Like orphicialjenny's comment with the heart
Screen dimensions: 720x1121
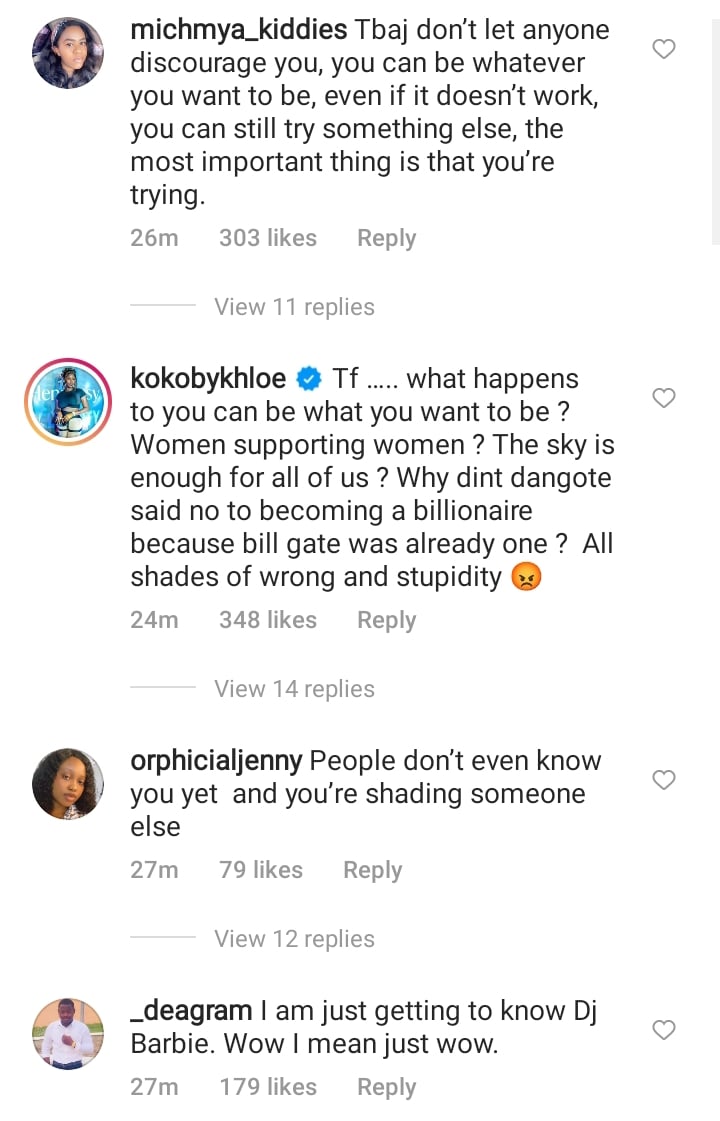coord(663,779)
